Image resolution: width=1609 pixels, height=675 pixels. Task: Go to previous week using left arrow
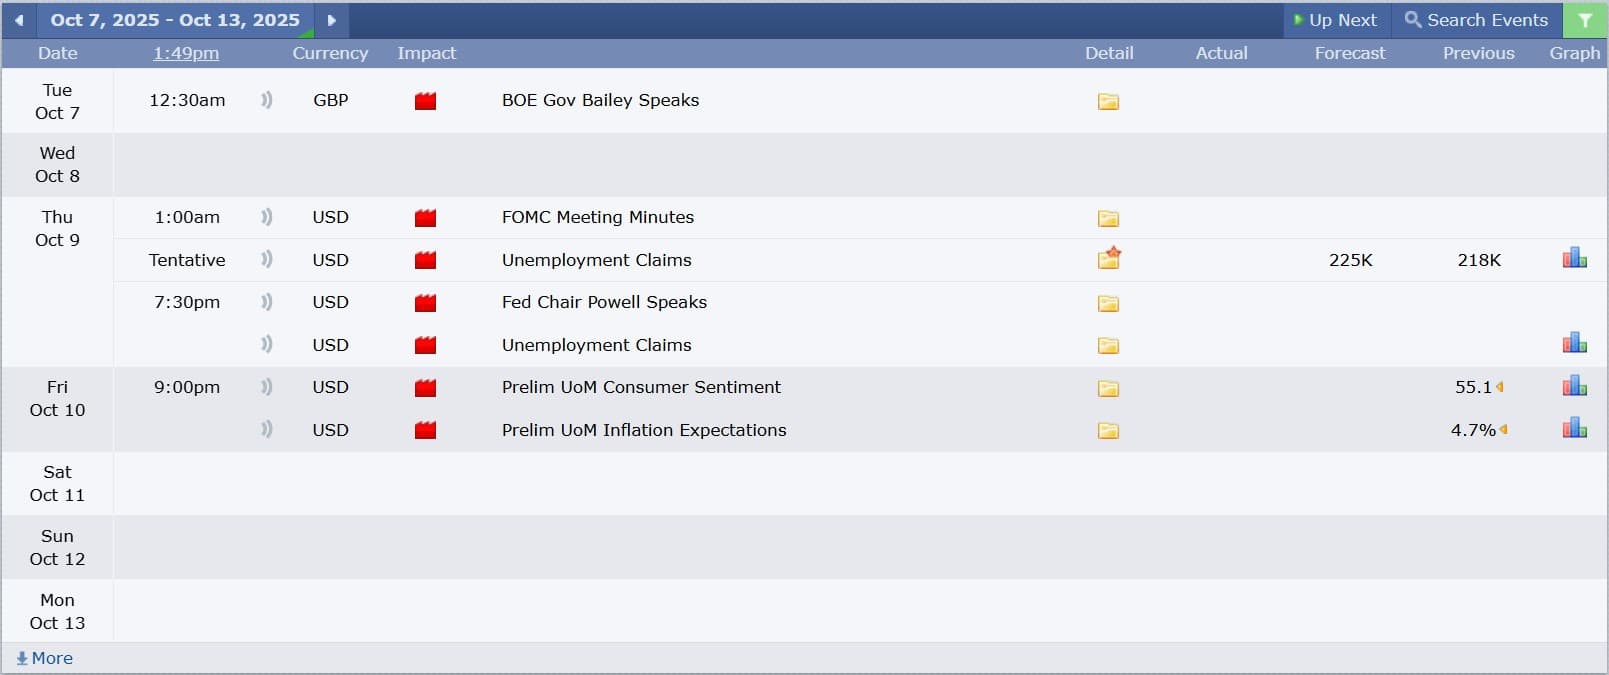19,20
